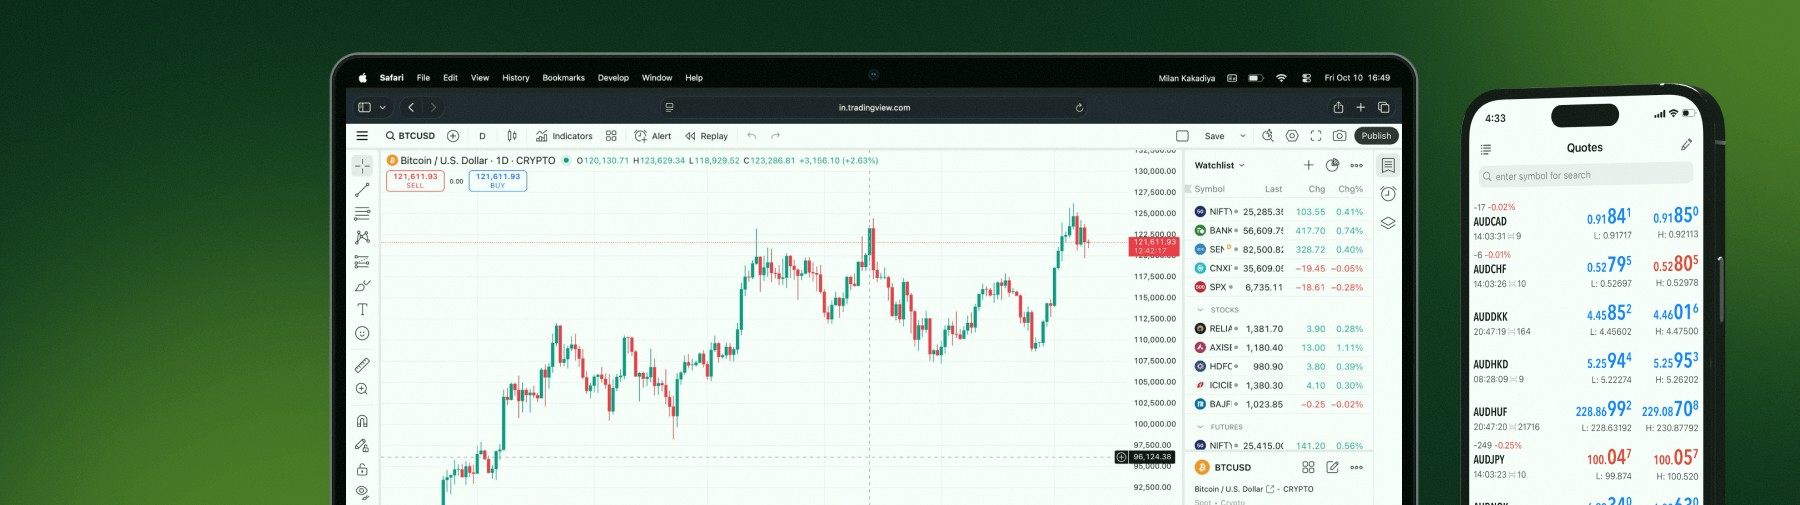Open the Watchlist dropdown
The image size is (1800, 505).
point(1220,166)
